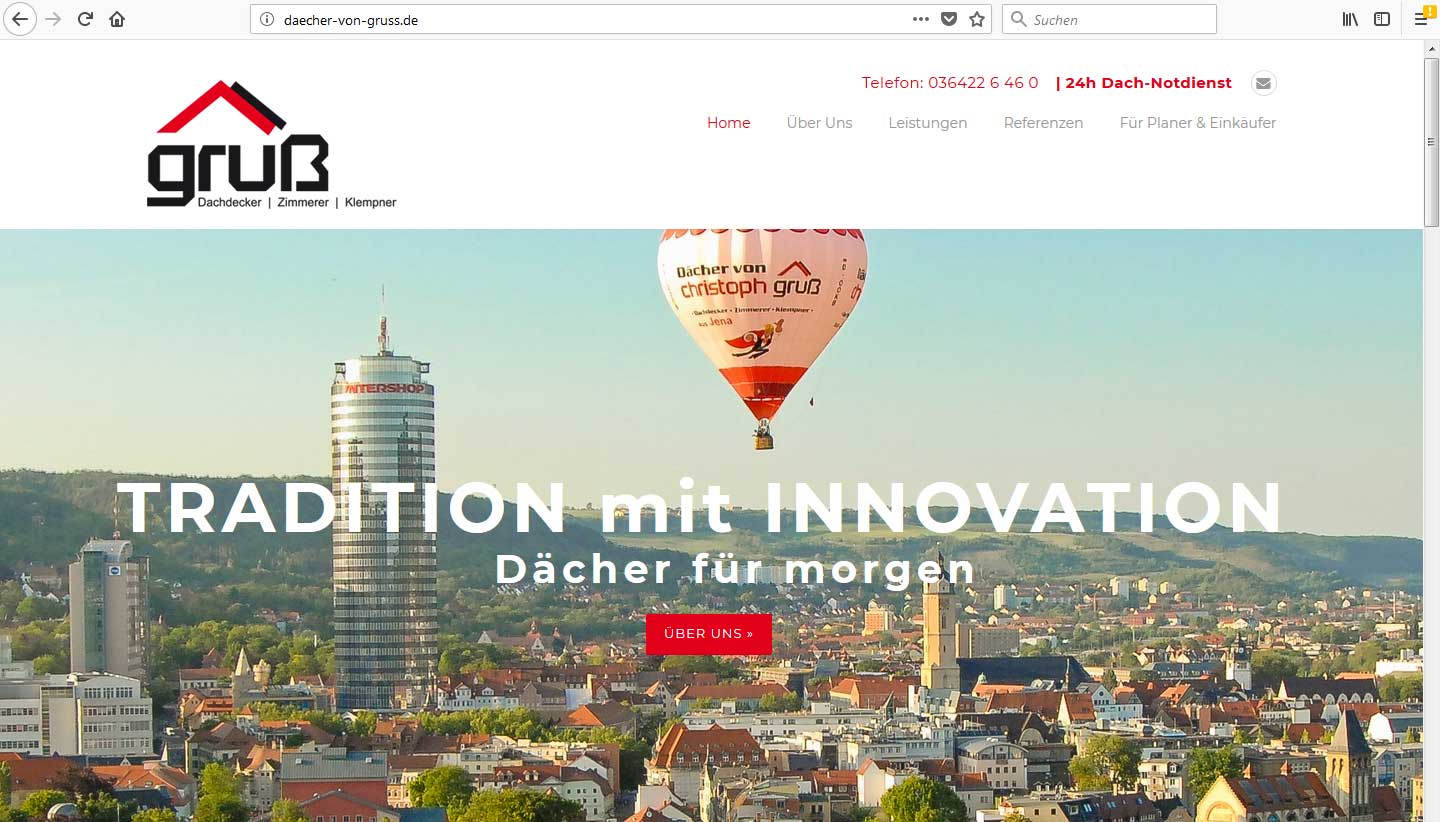
Task: Go to the Referenzen page
Action: click(x=1043, y=123)
